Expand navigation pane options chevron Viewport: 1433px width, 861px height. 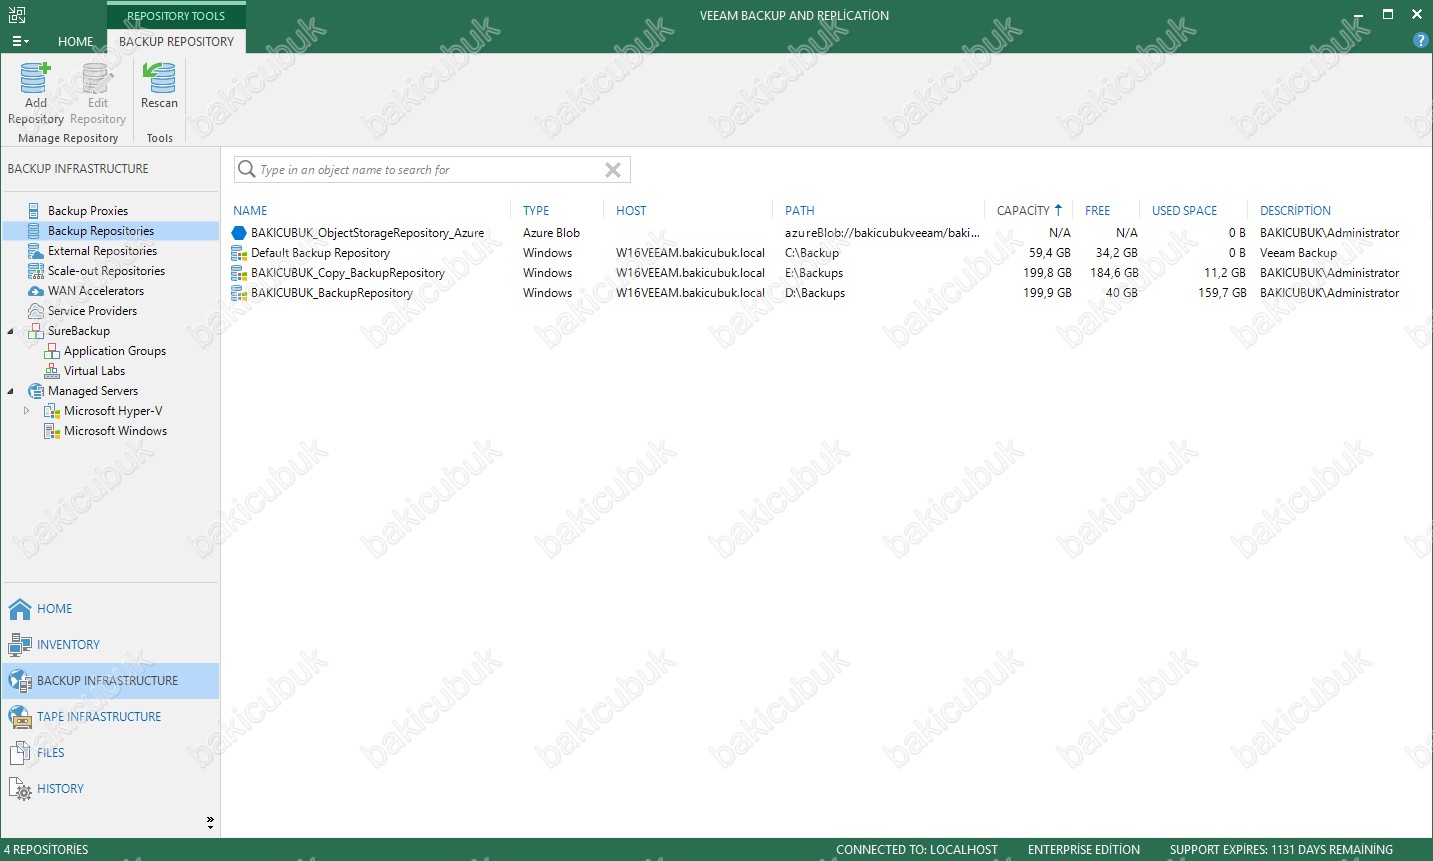(x=210, y=822)
